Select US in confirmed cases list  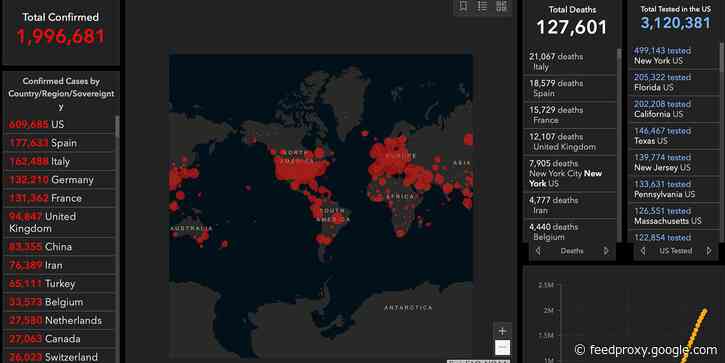60,124
